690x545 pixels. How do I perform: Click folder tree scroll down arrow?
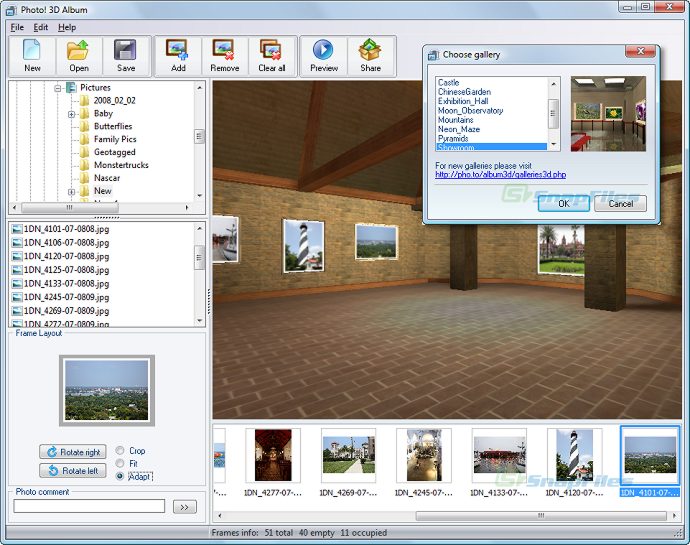(x=200, y=195)
